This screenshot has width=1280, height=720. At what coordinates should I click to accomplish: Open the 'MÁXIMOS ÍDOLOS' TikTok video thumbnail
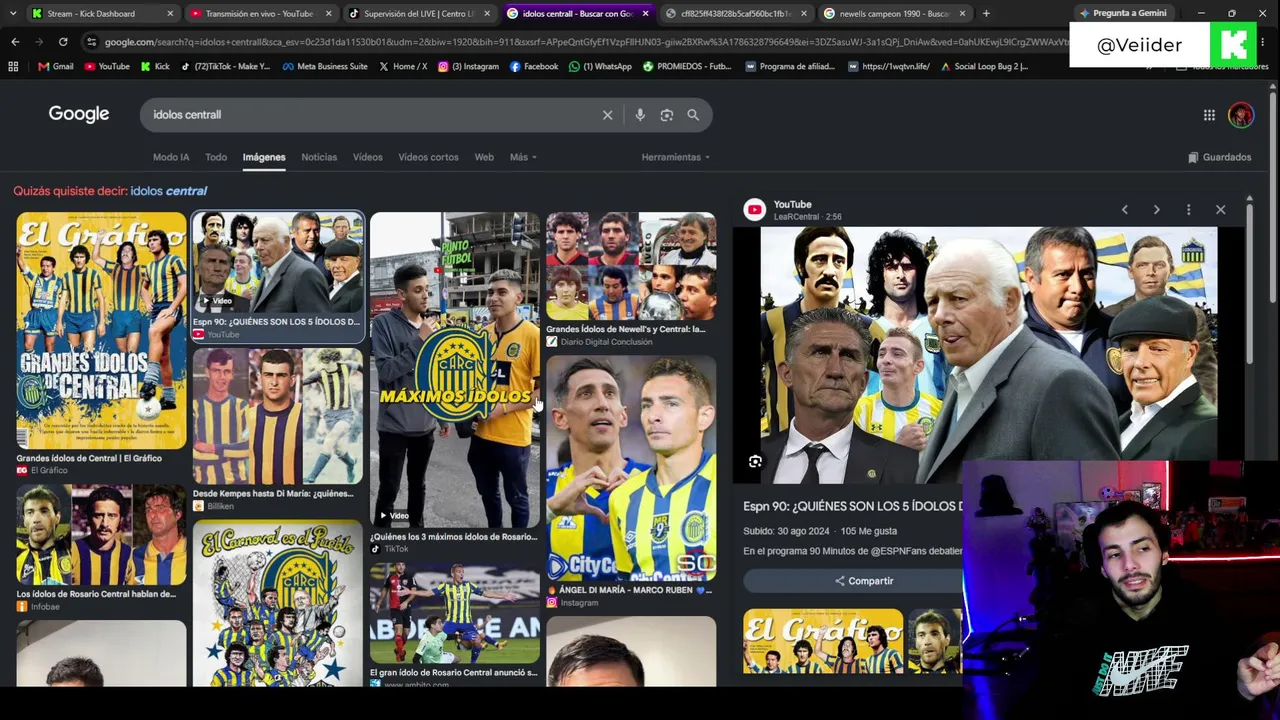point(455,369)
